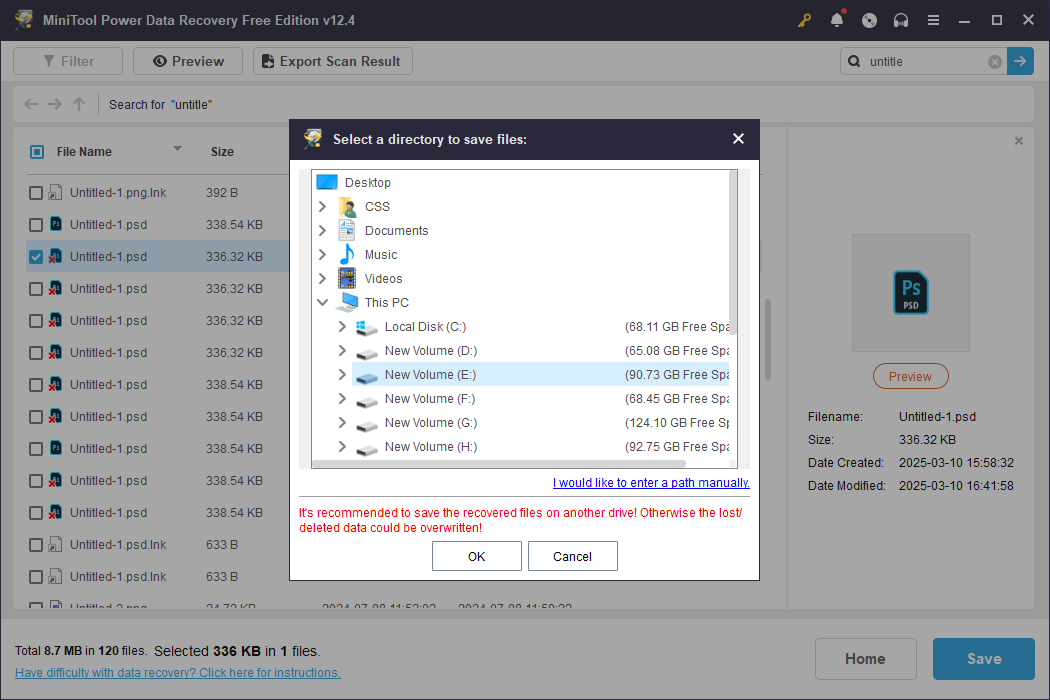1050x700 pixels.
Task: Click the blue Save button
Action: click(984, 659)
